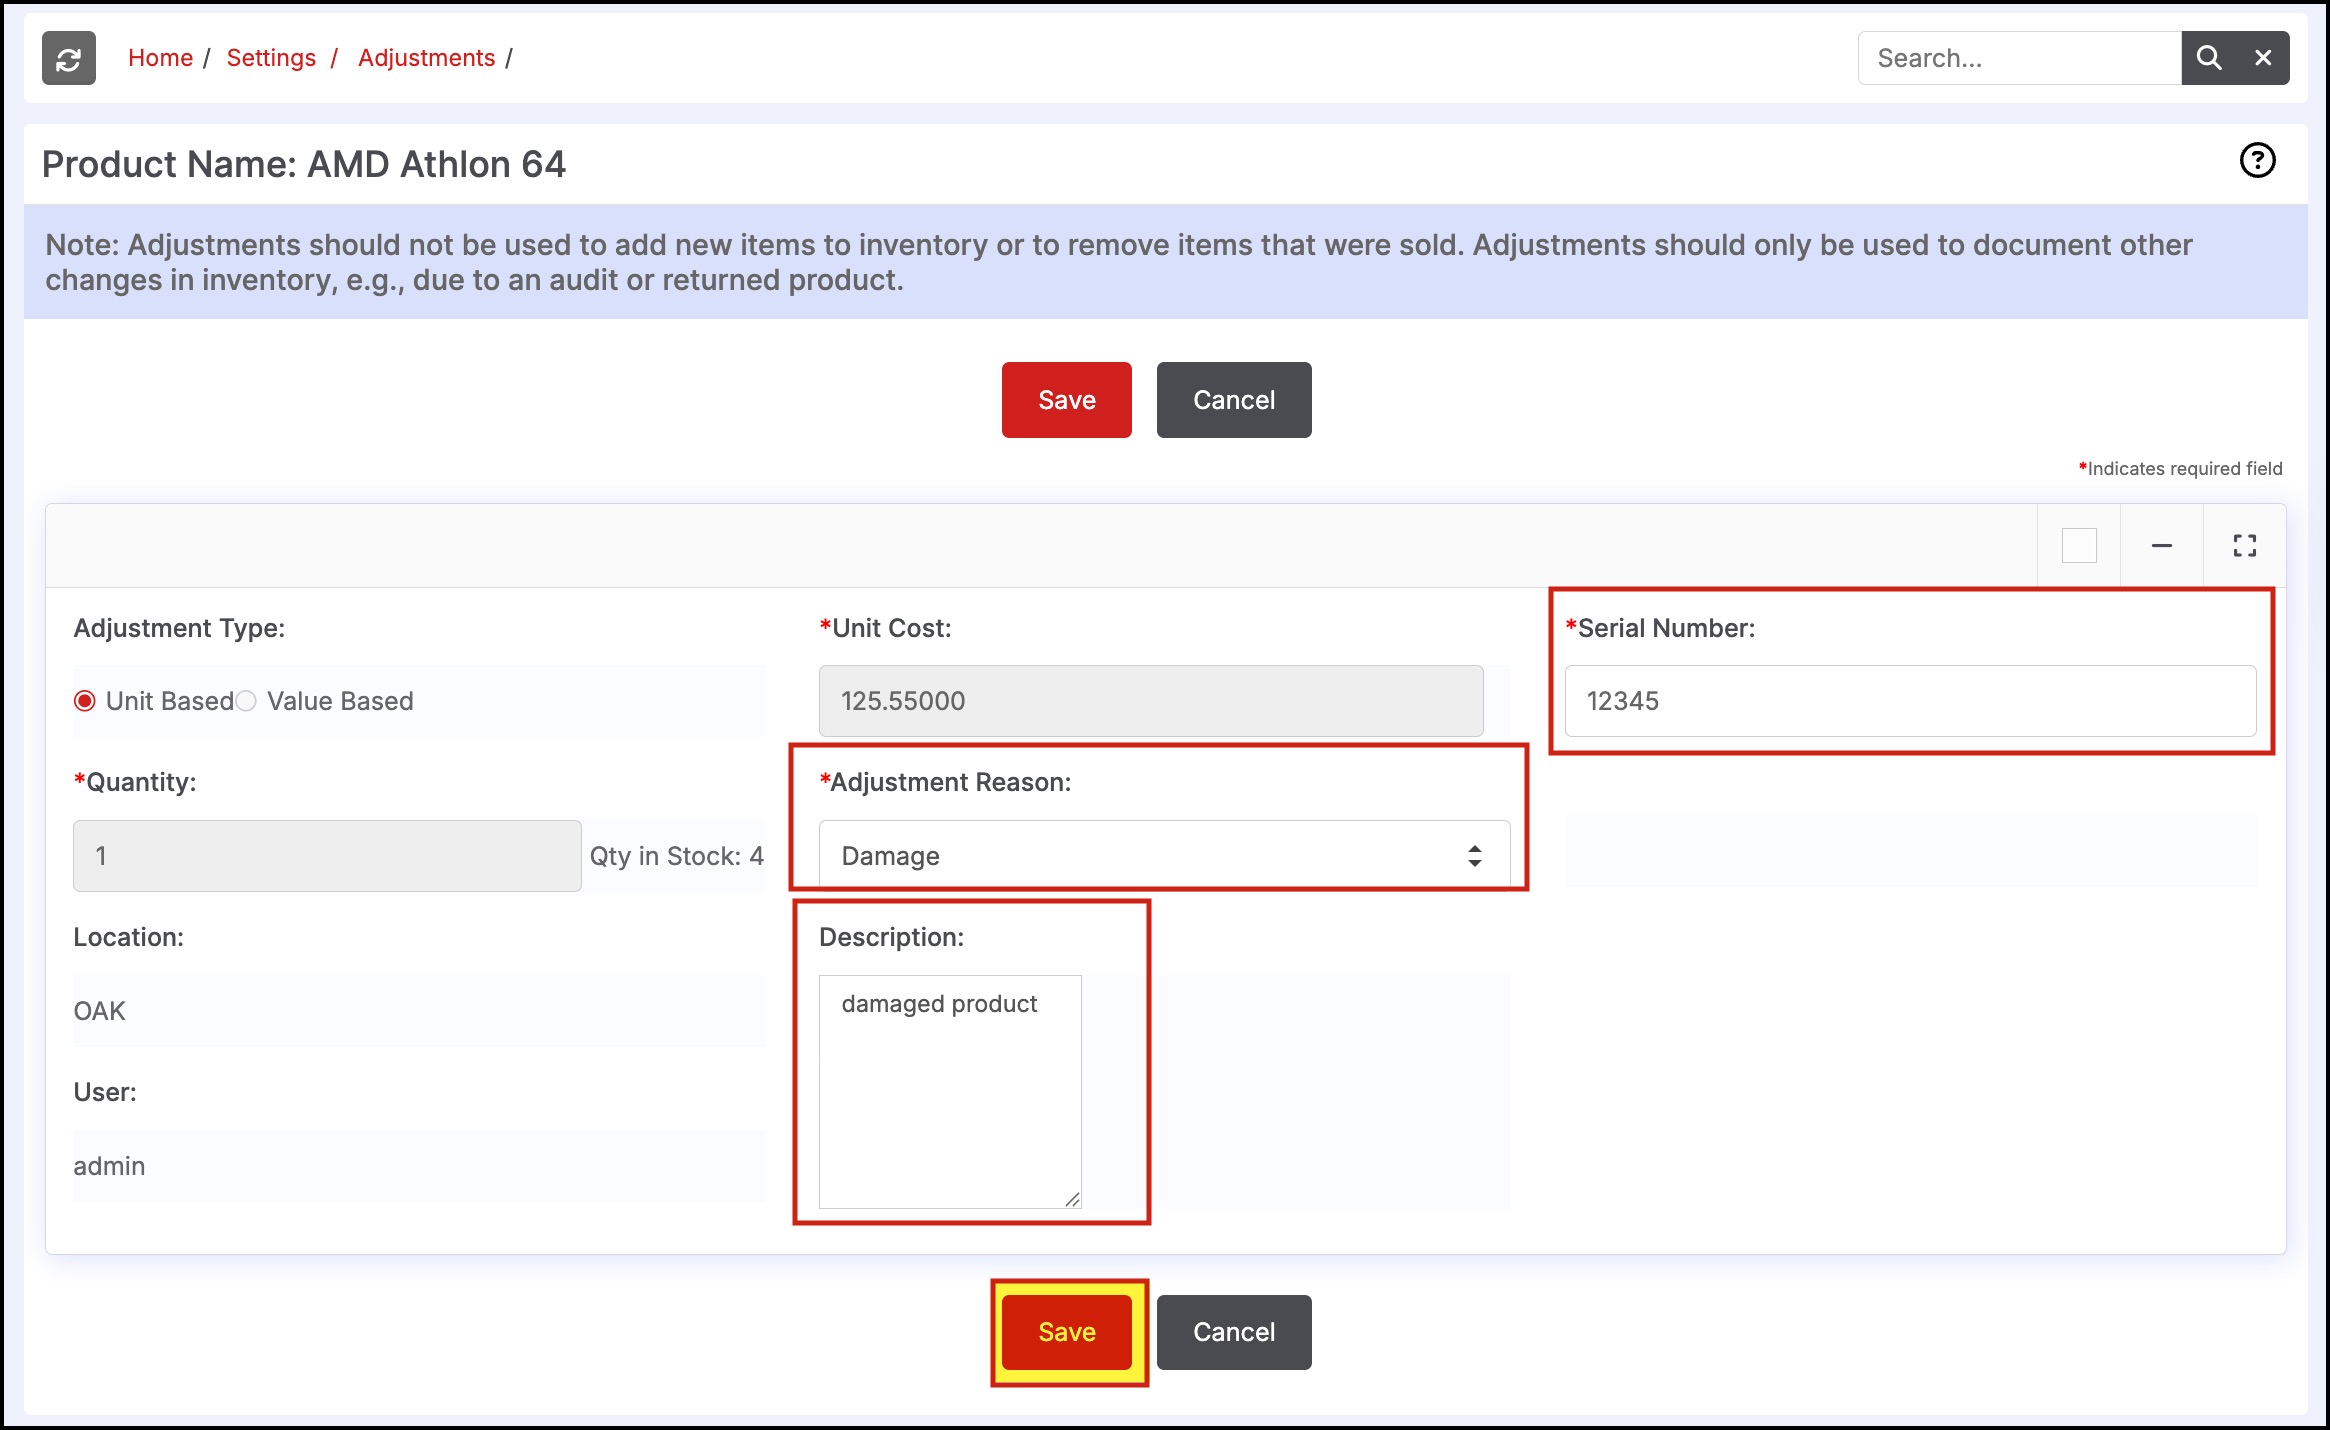Viewport: 2330px width, 1430px height.
Task: Select the Unit Based radio button
Action: tap(85, 701)
